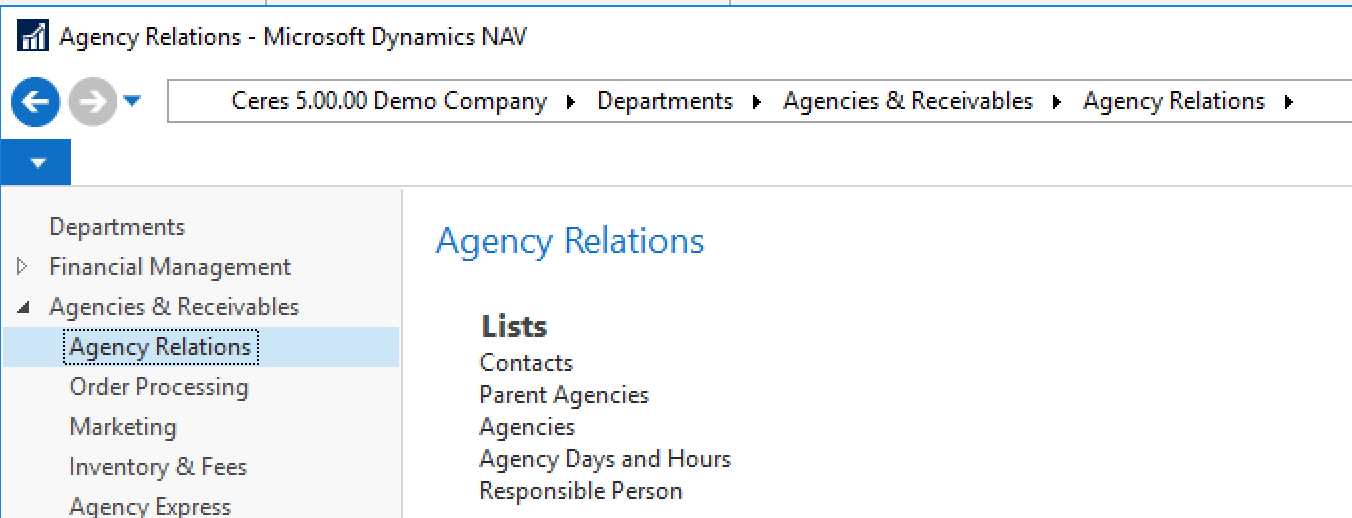Select Ceres 5.00.00 Demo Company breadcrumb
The height and width of the screenshot is (518, 1352).
pos(389,102)
